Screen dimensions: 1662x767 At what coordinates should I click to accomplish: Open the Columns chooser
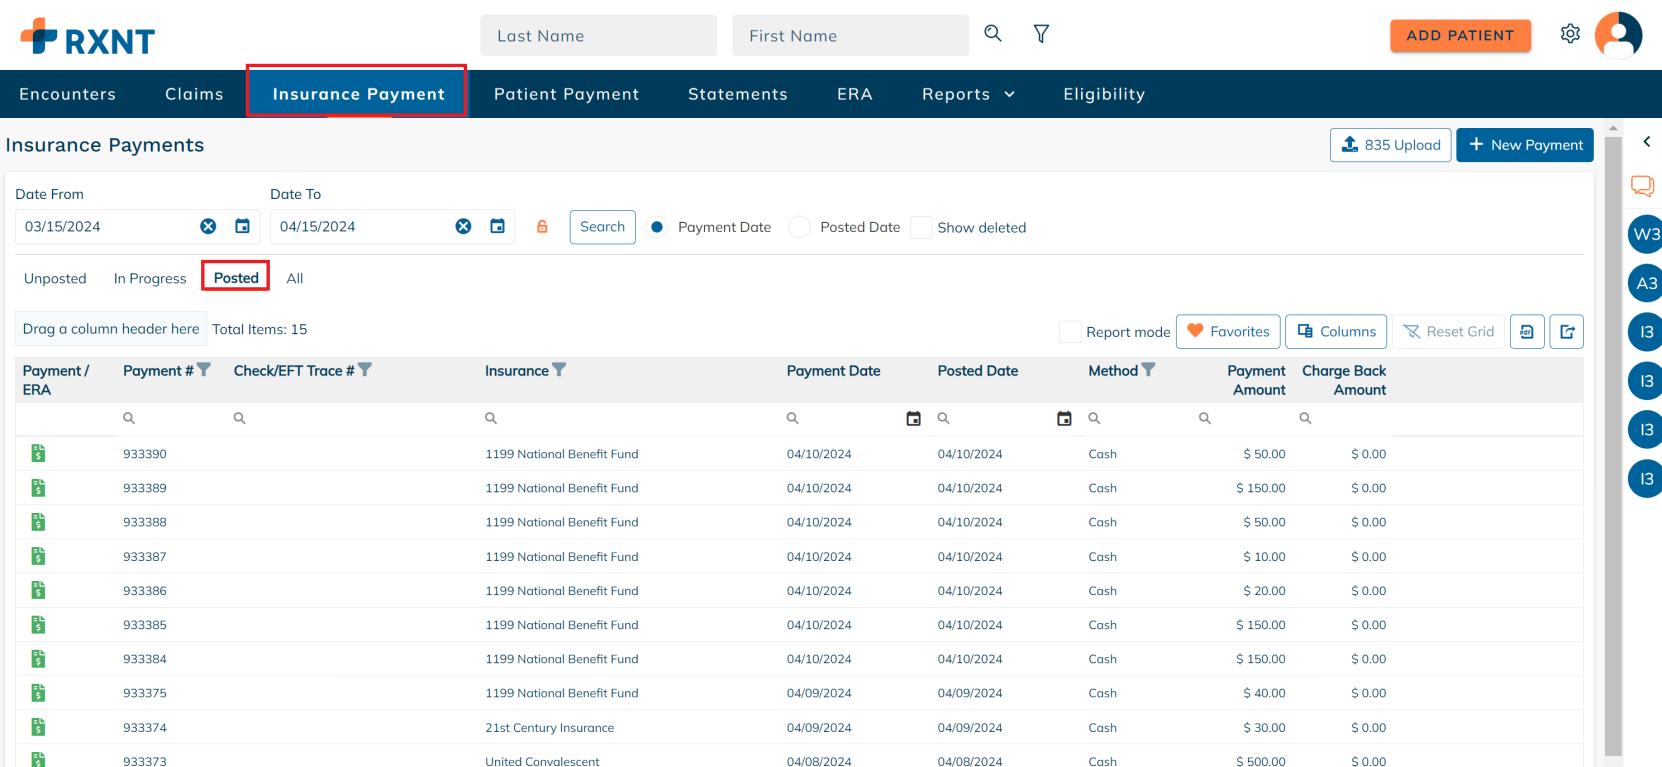[x=1336, y=332]
